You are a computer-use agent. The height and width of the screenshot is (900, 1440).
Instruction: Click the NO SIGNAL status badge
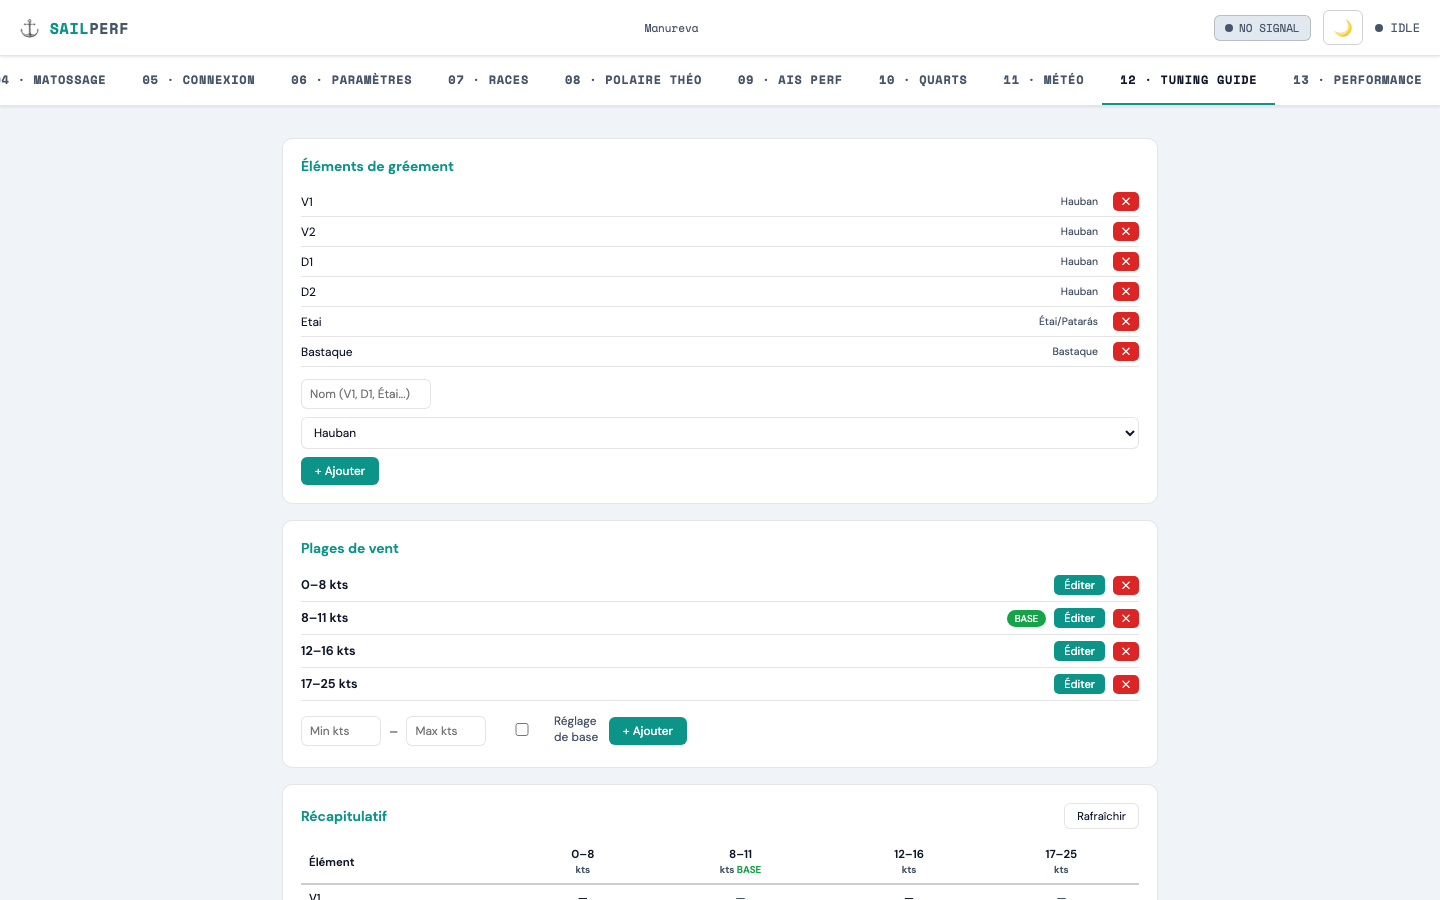(1262, 28)
